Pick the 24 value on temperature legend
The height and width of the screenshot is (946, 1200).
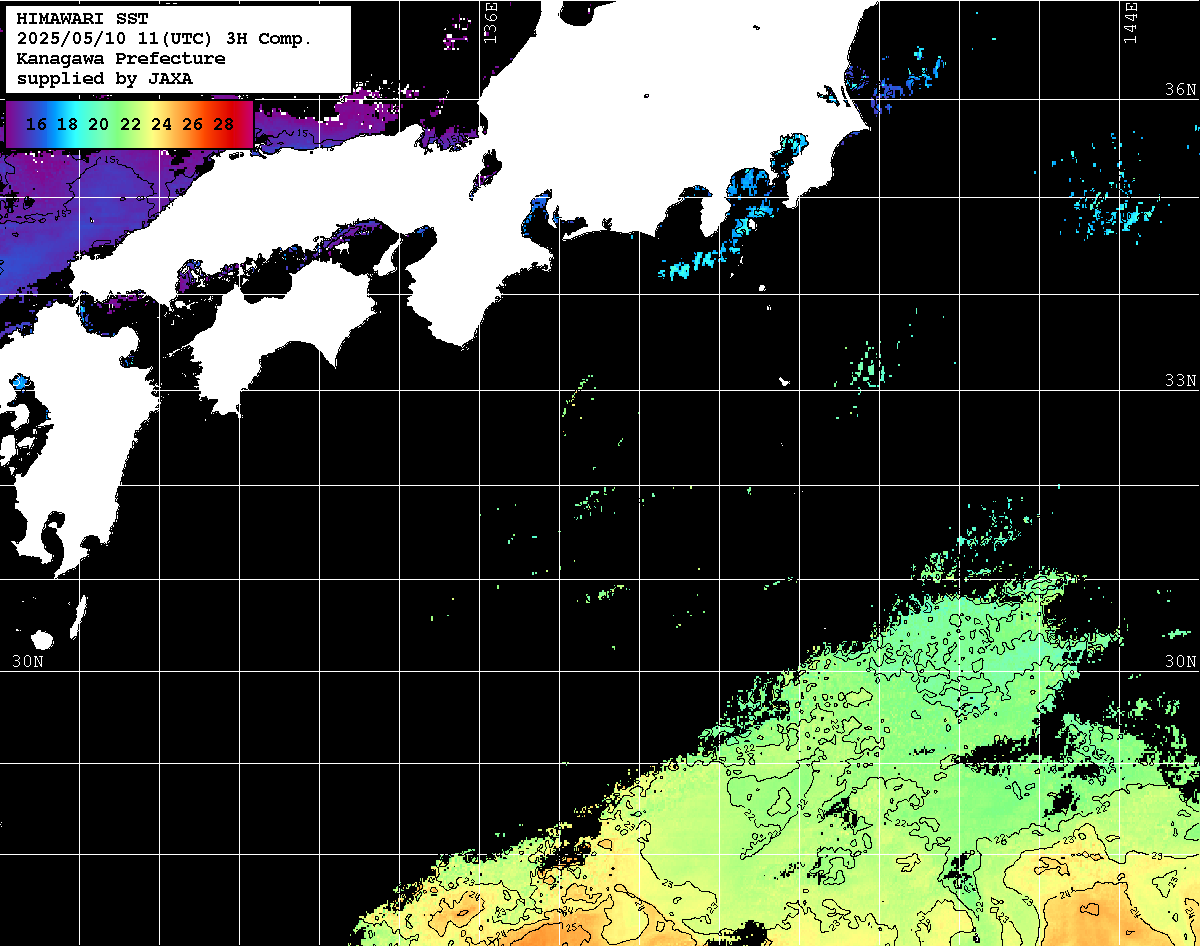click(x=161, y=125)
